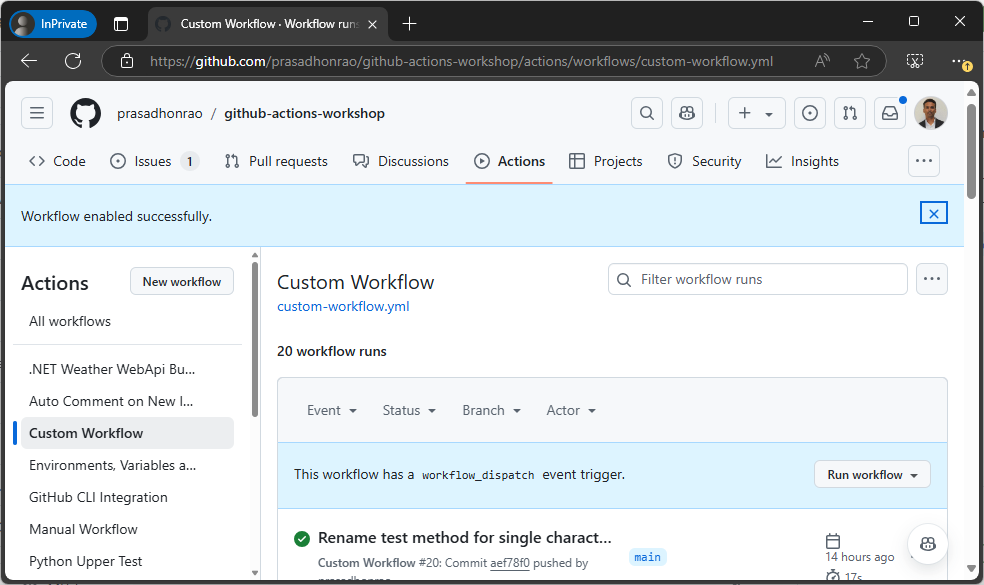
Task: Dismiss the Workflow enabled successfully banner
Action: 934,213
